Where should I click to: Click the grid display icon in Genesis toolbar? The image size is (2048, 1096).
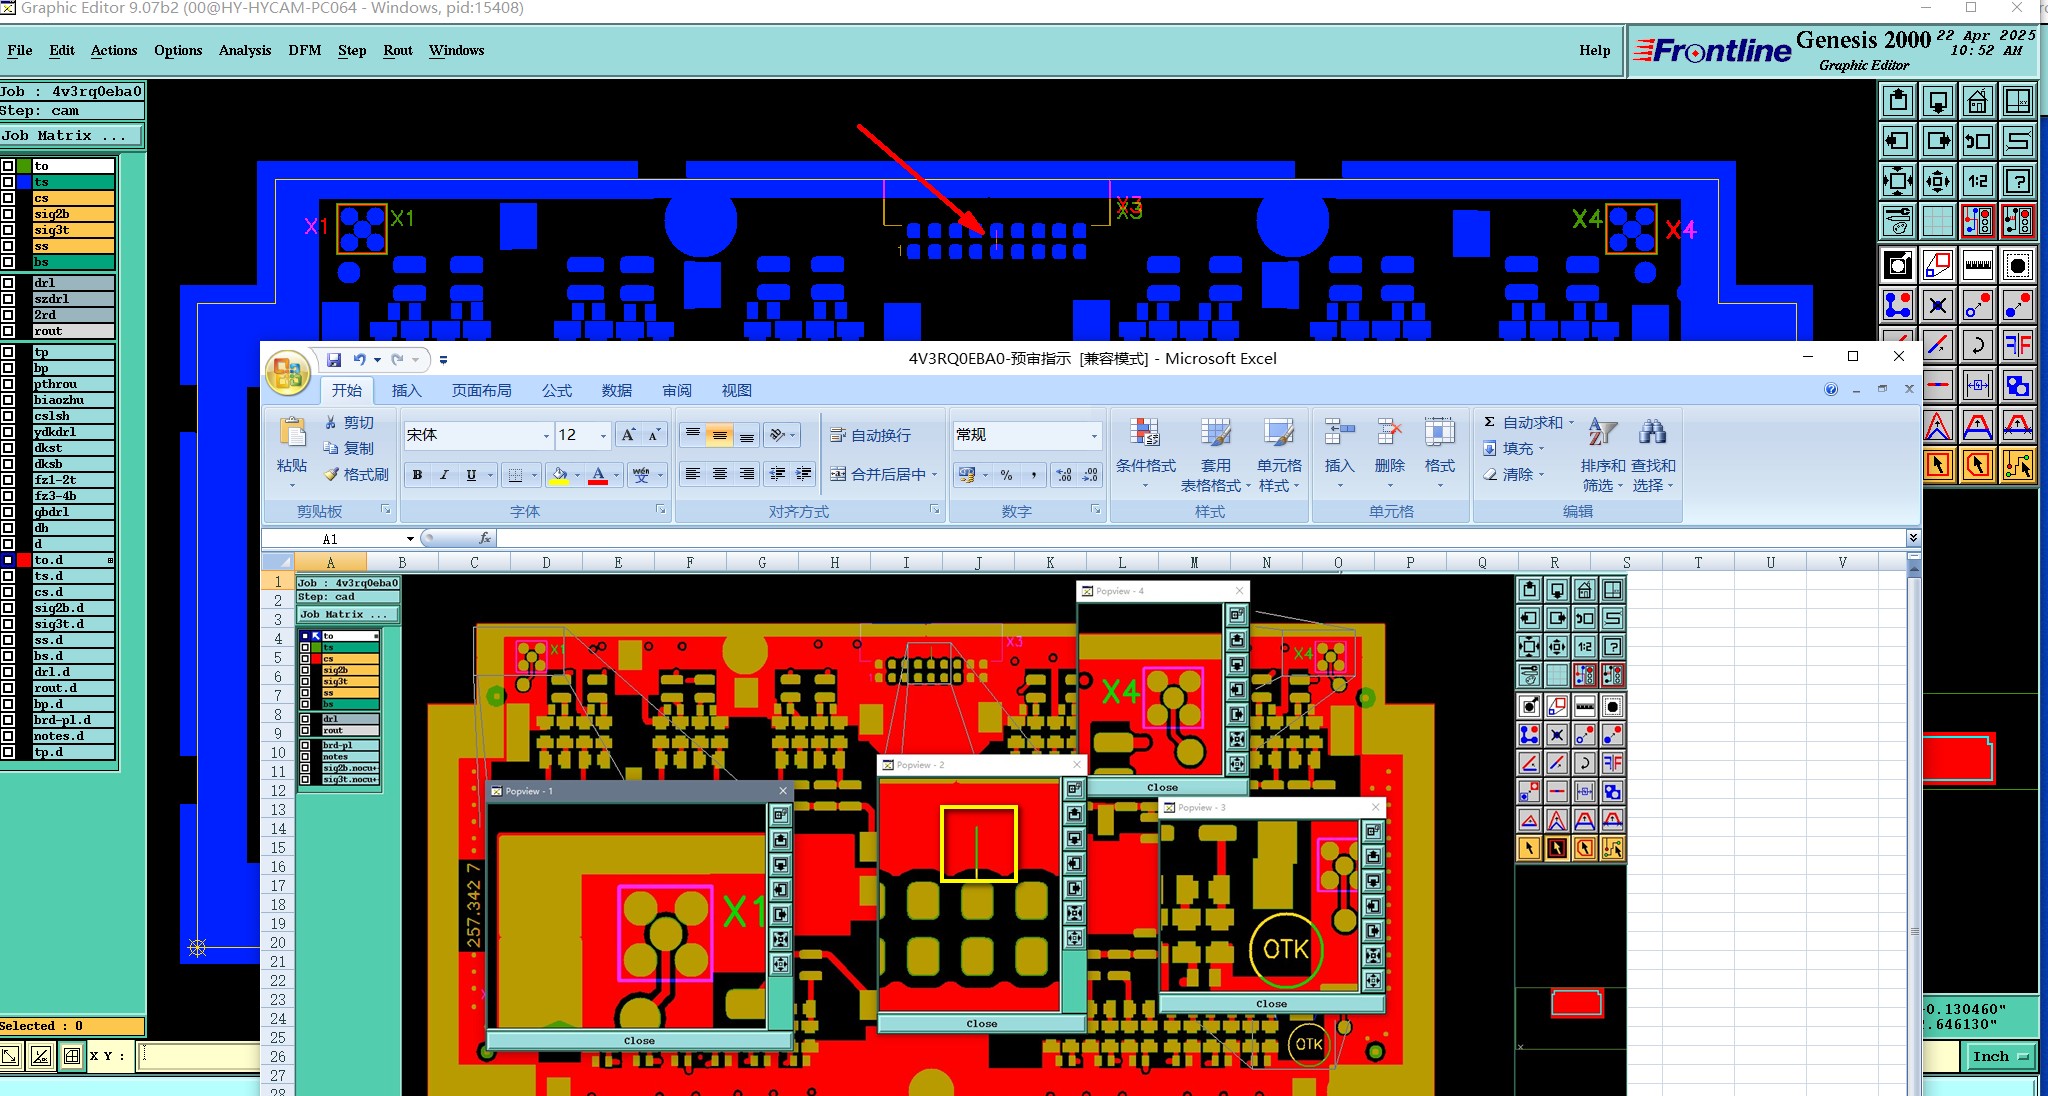(1937, 221)
